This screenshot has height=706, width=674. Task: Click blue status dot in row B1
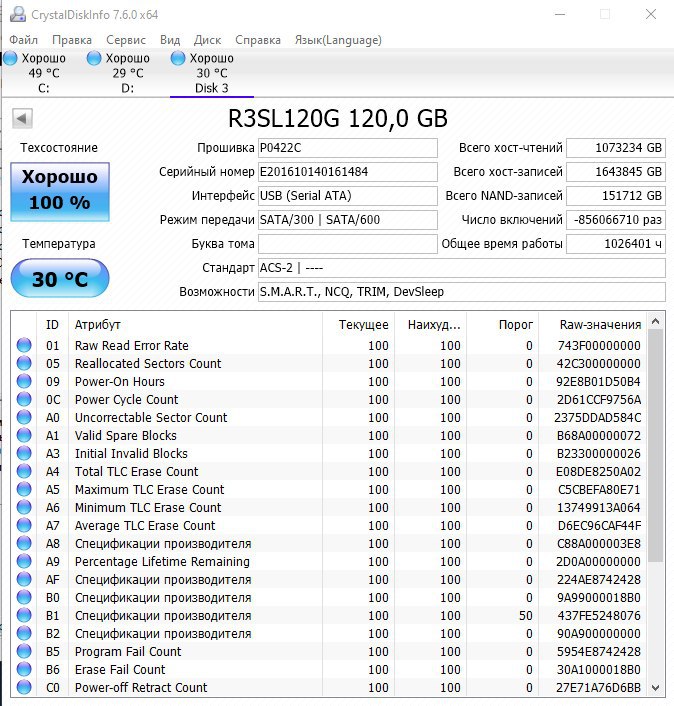[24, 615]
